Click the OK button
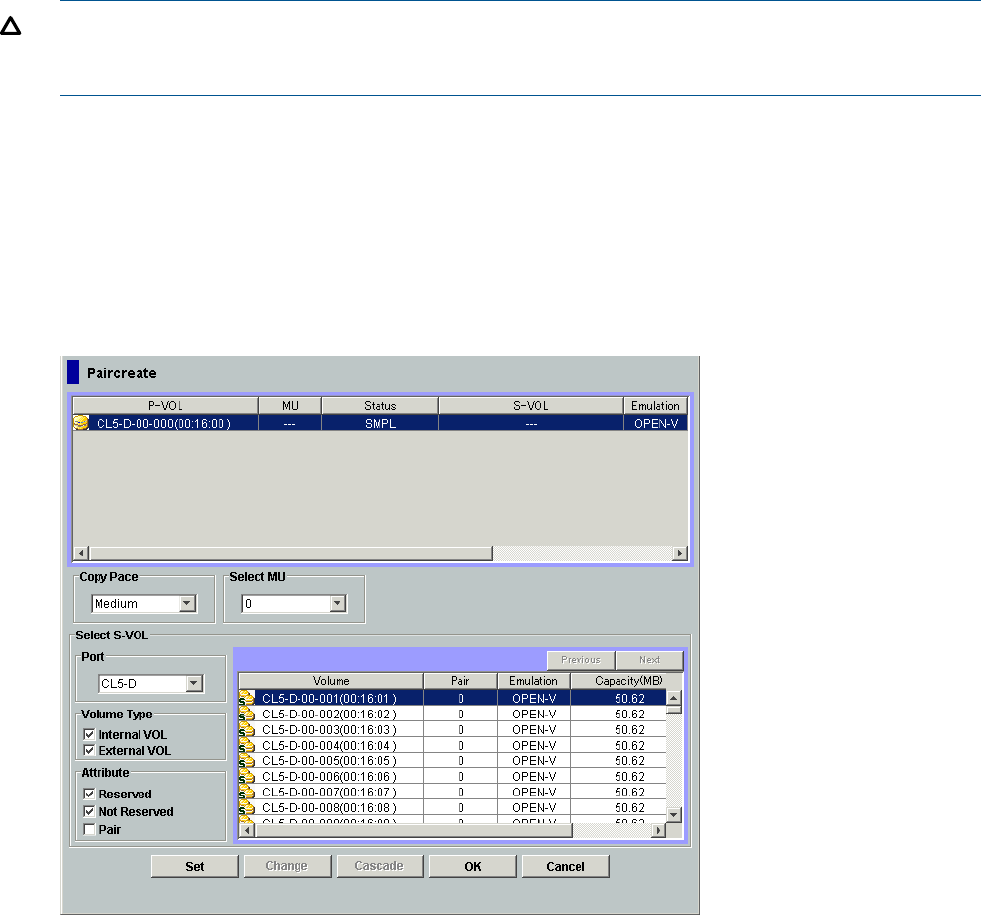The width and height of the screenshot is (981, 915). tap(472, 866)
